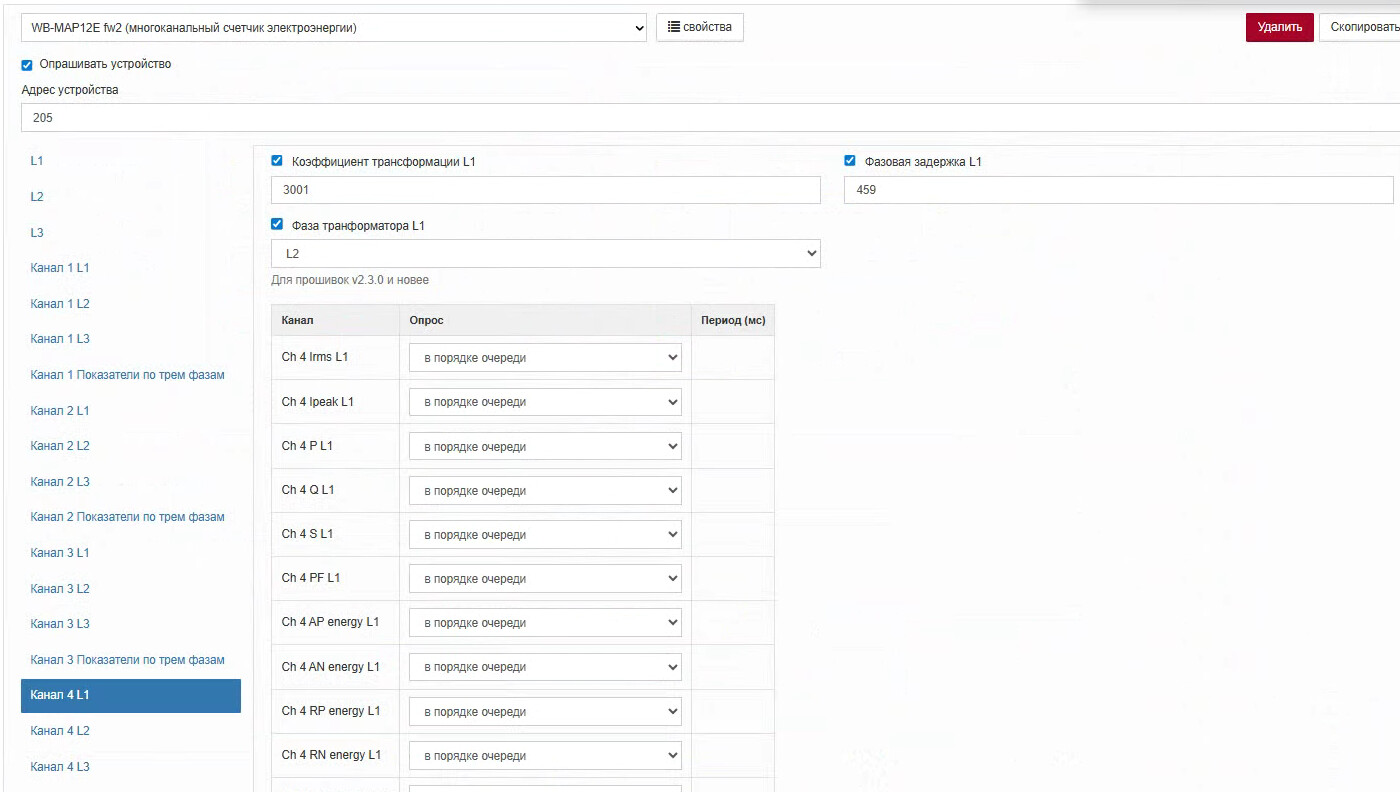Expand the Фаза транформатора L1 dropdown

545,254
